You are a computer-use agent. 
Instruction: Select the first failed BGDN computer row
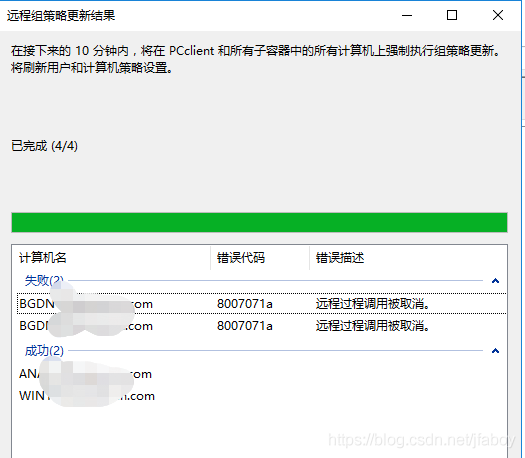(262, 304)
